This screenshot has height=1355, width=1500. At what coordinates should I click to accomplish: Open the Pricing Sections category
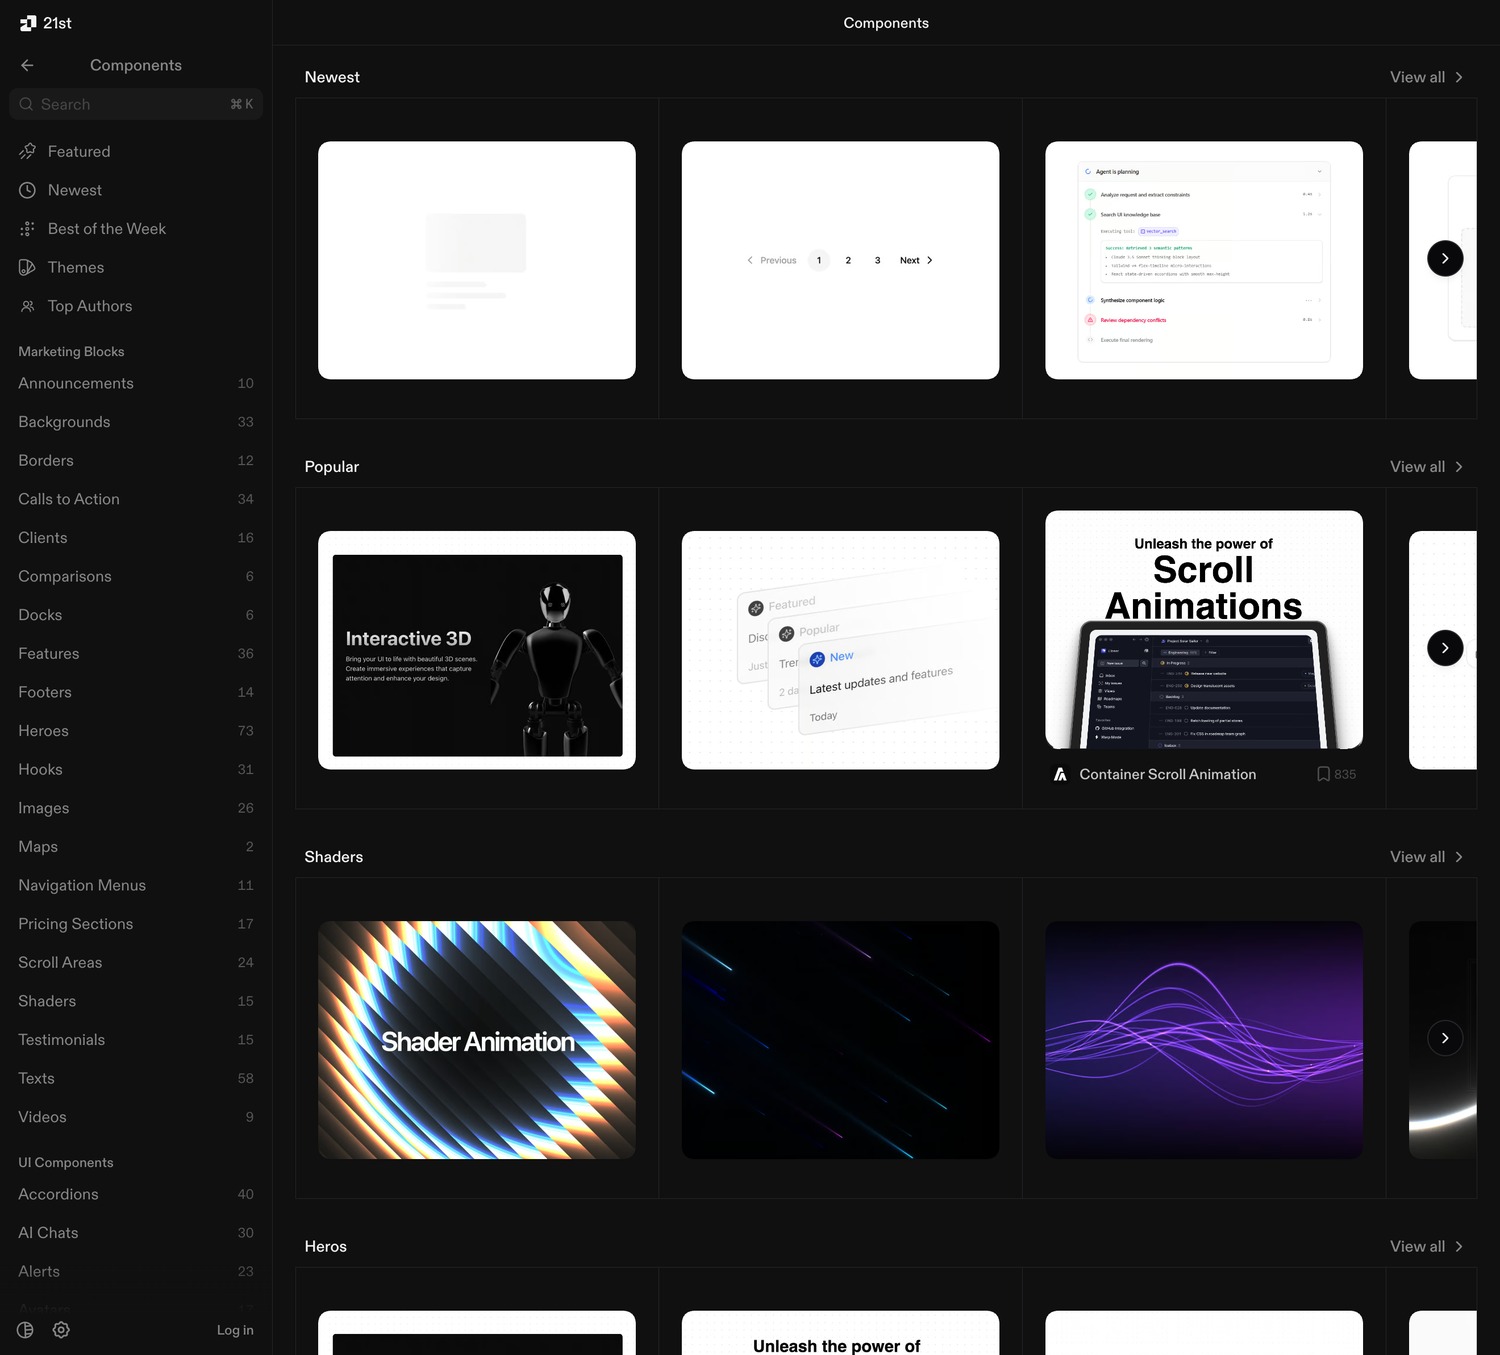[x=136, y=924]
